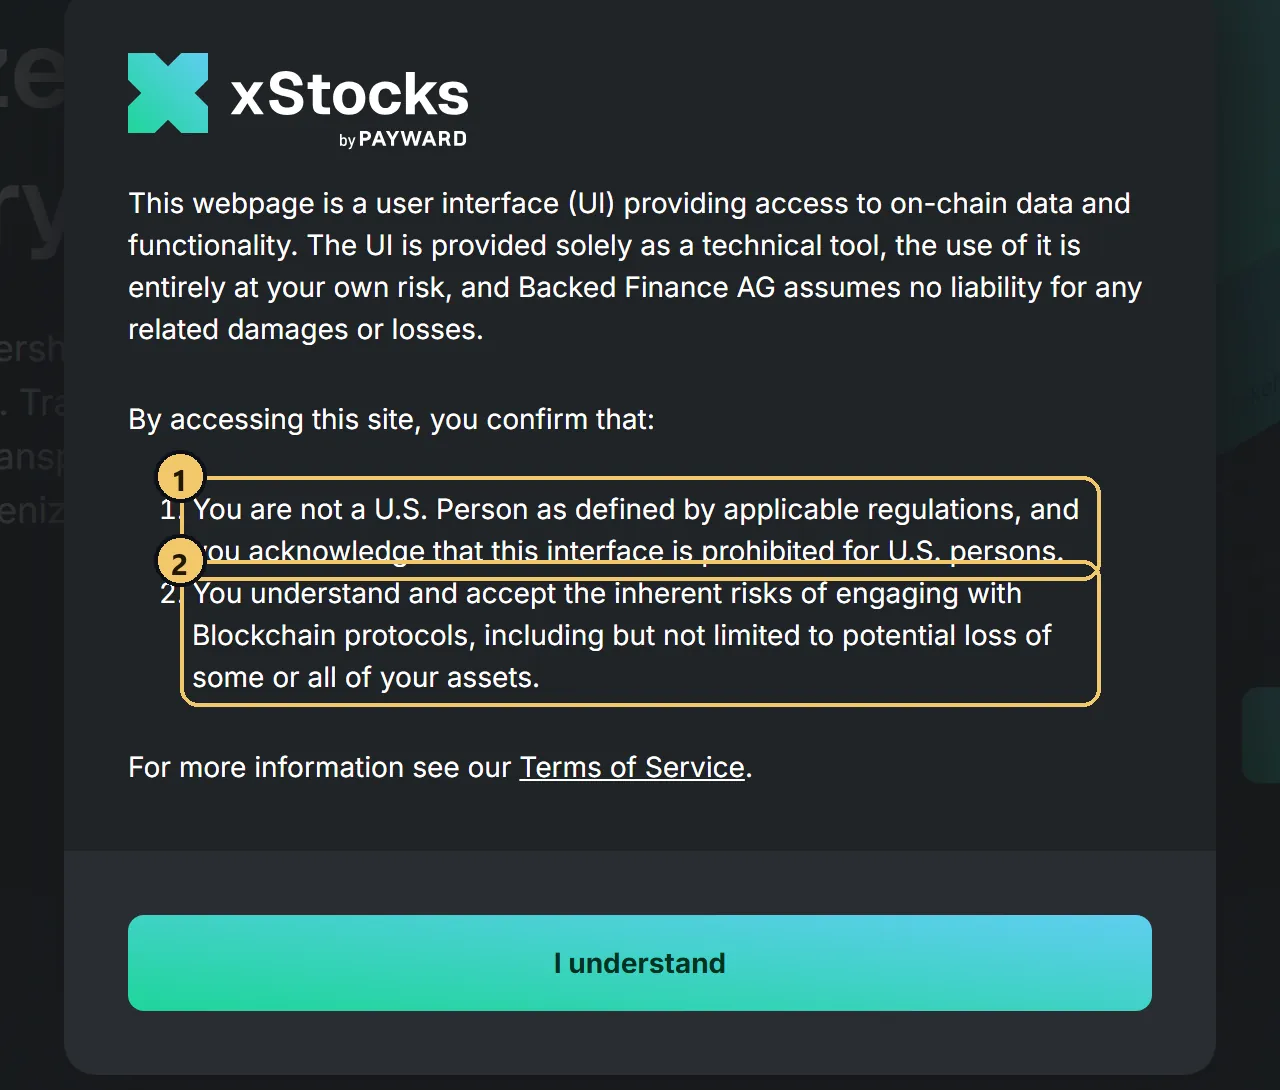
Task: Click the list marker number 1
Action: [168, 509]
